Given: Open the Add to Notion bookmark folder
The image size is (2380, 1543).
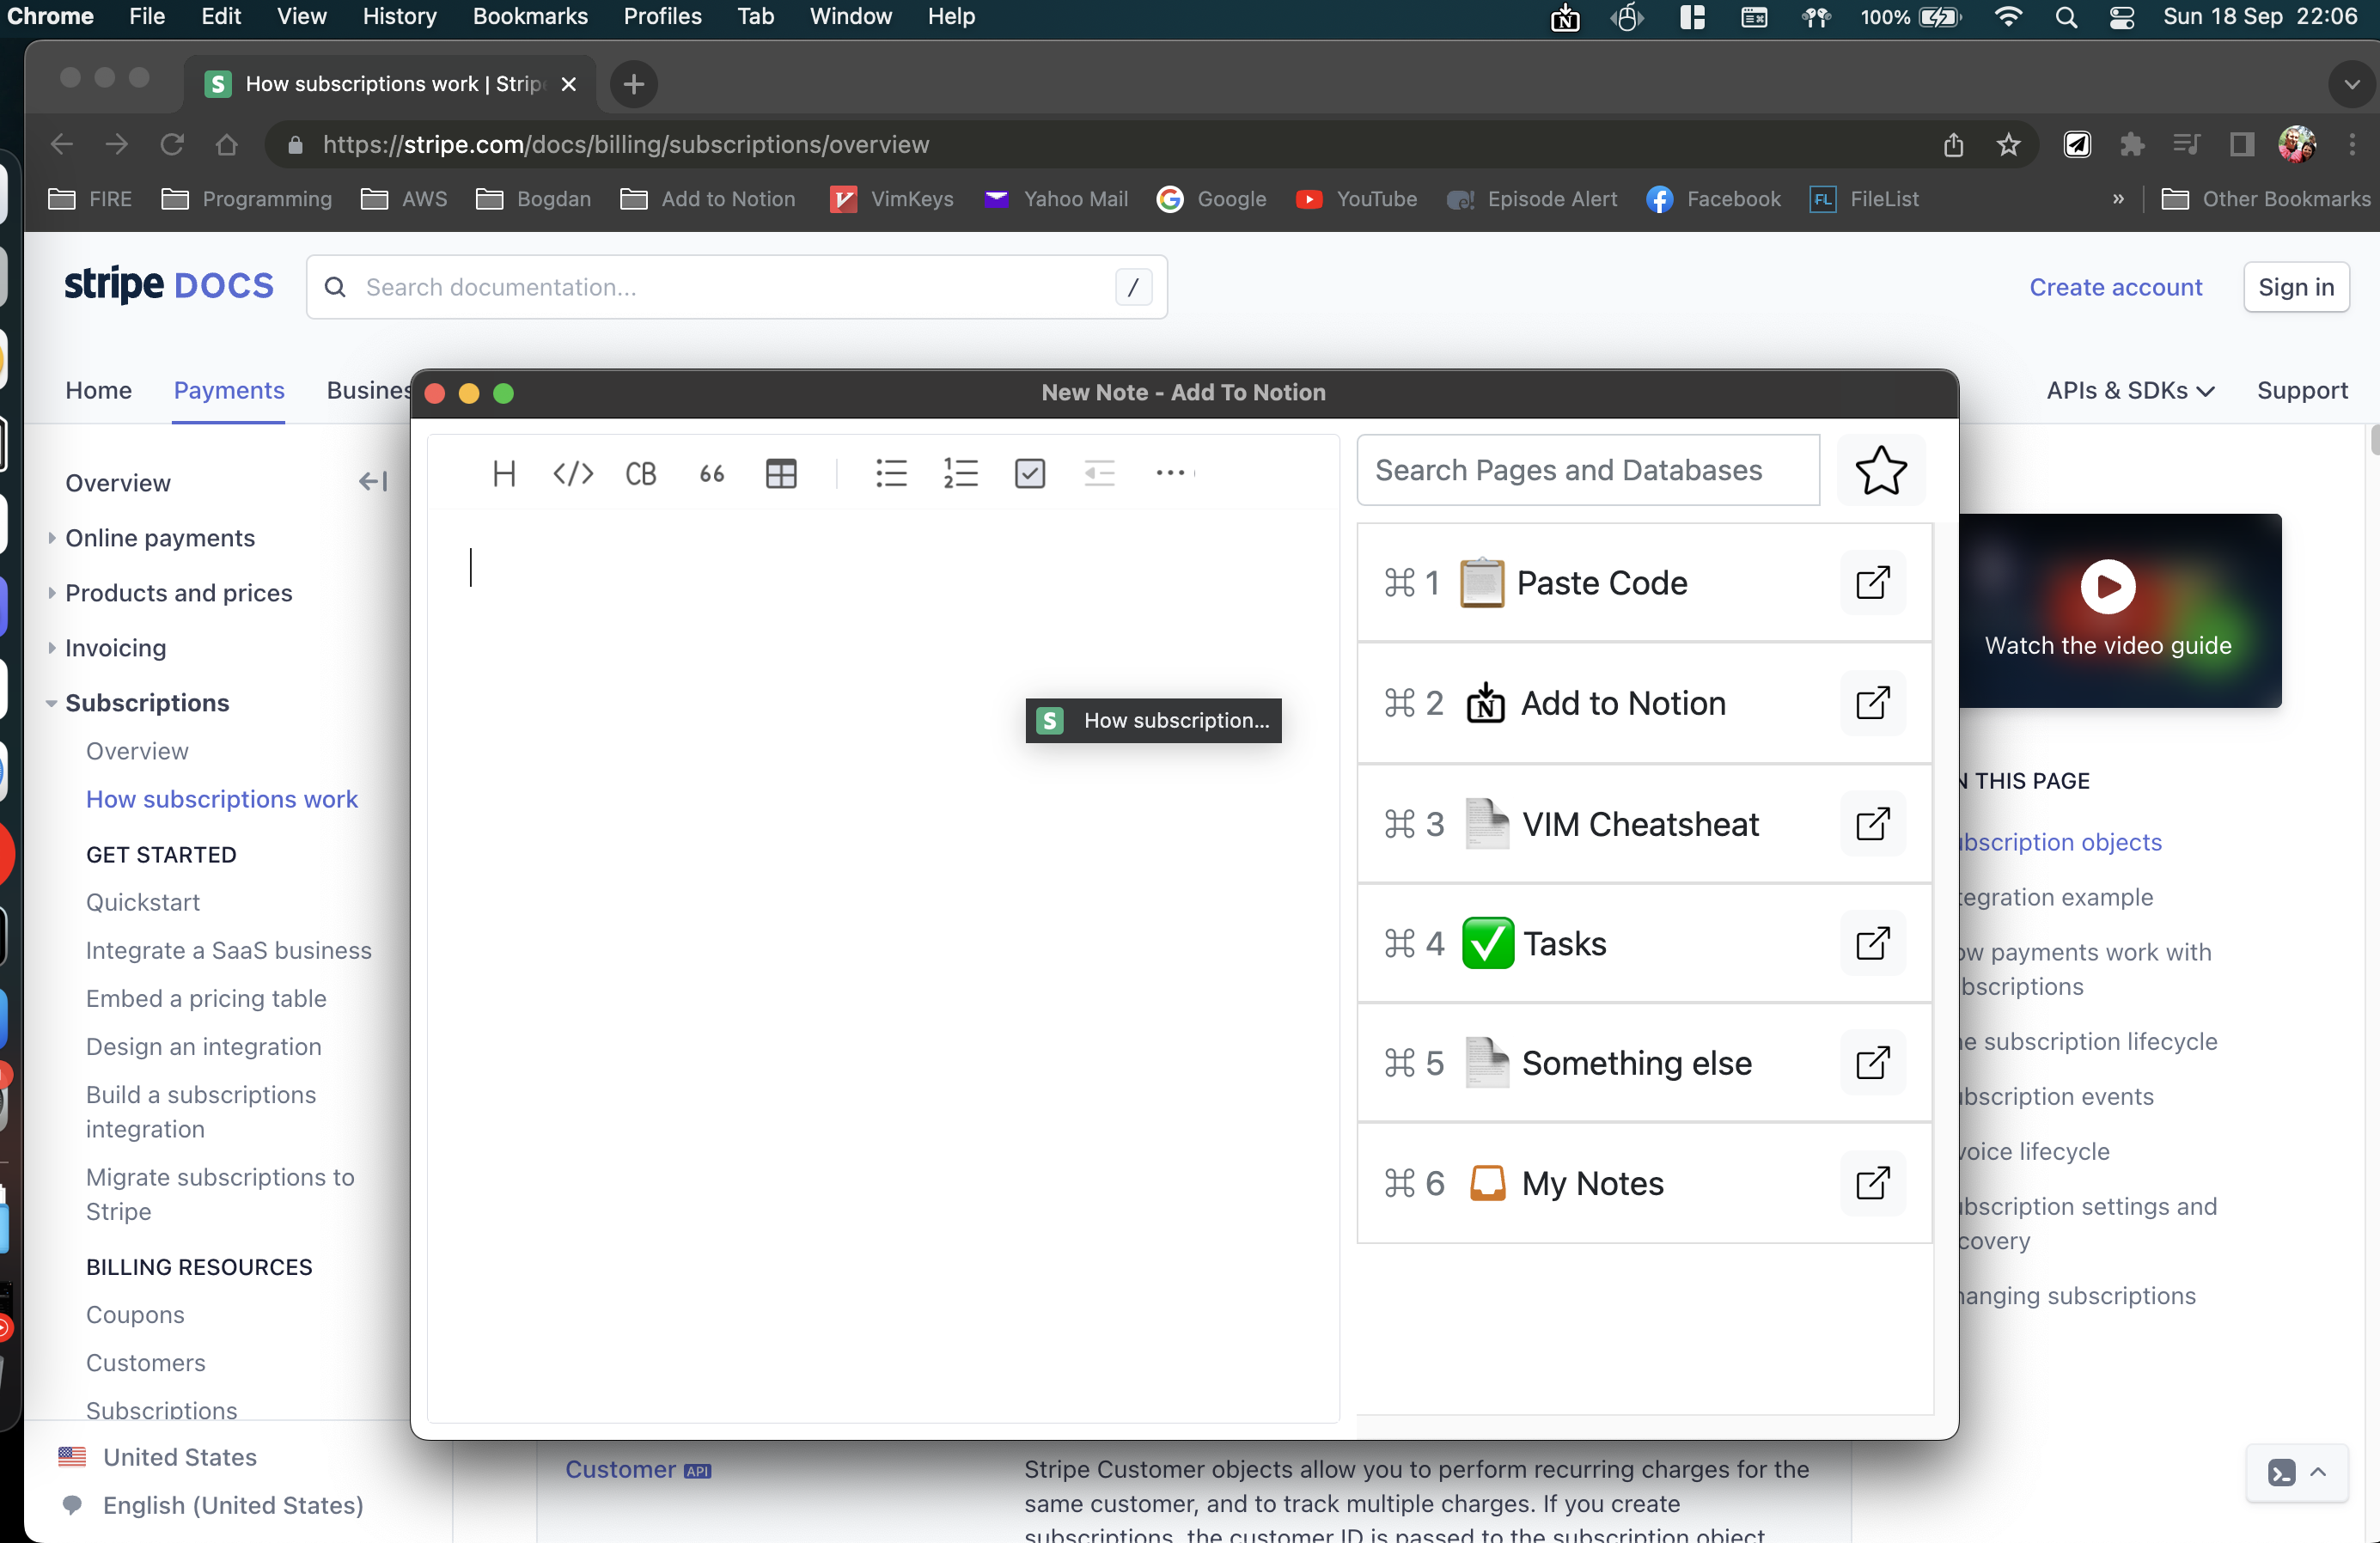Looking at the screenshot, I should 708,199.
